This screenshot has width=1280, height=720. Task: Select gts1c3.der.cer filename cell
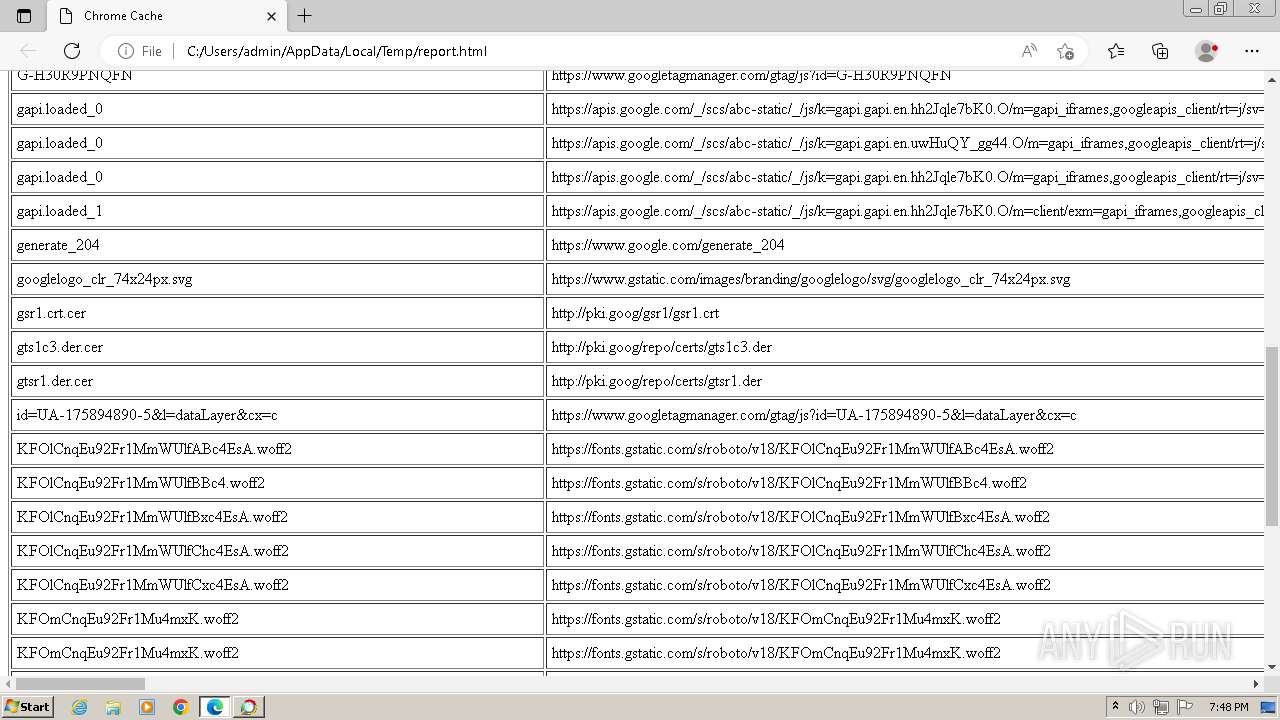[x=277, y=347]
